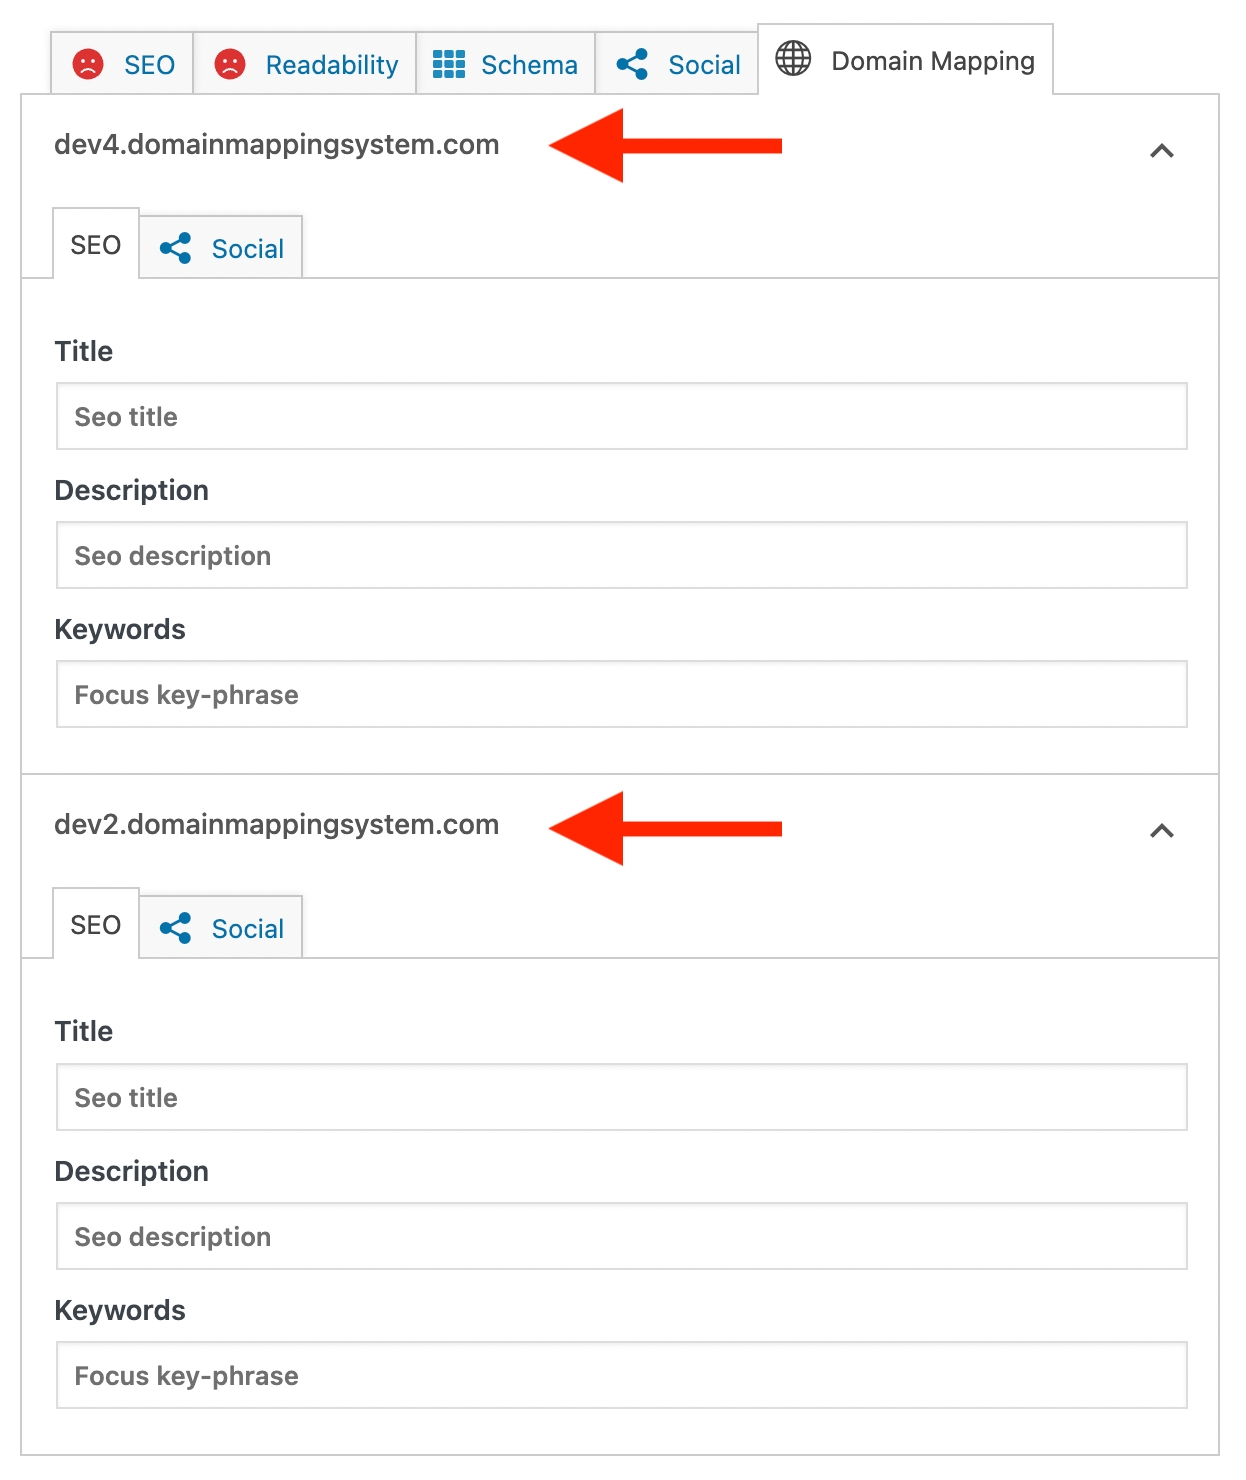Click share icon in dev4 Social tab
This screenshot has width=1246, height=1480.
click(x=176, y=249)
